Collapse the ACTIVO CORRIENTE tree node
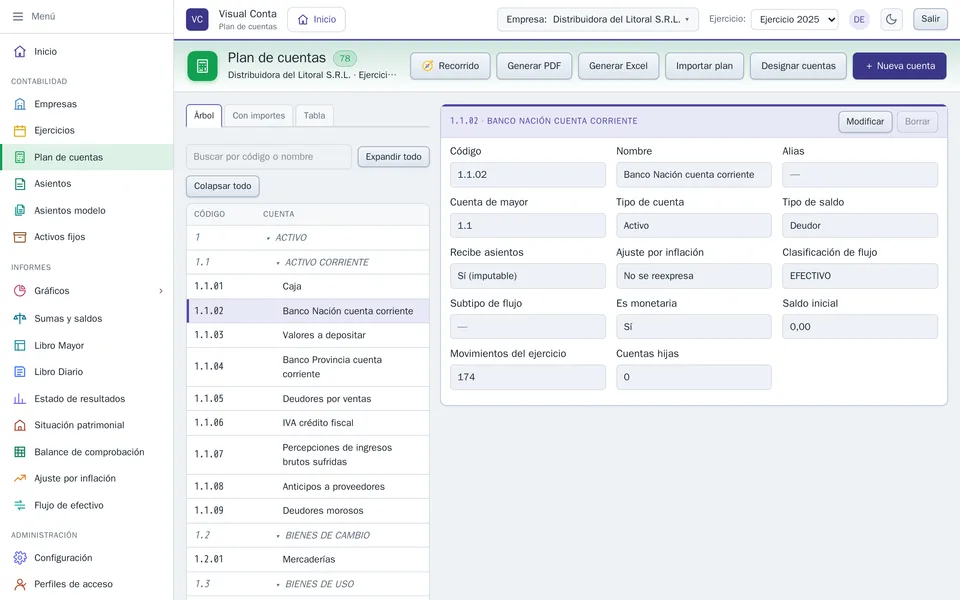 (278, 263)
